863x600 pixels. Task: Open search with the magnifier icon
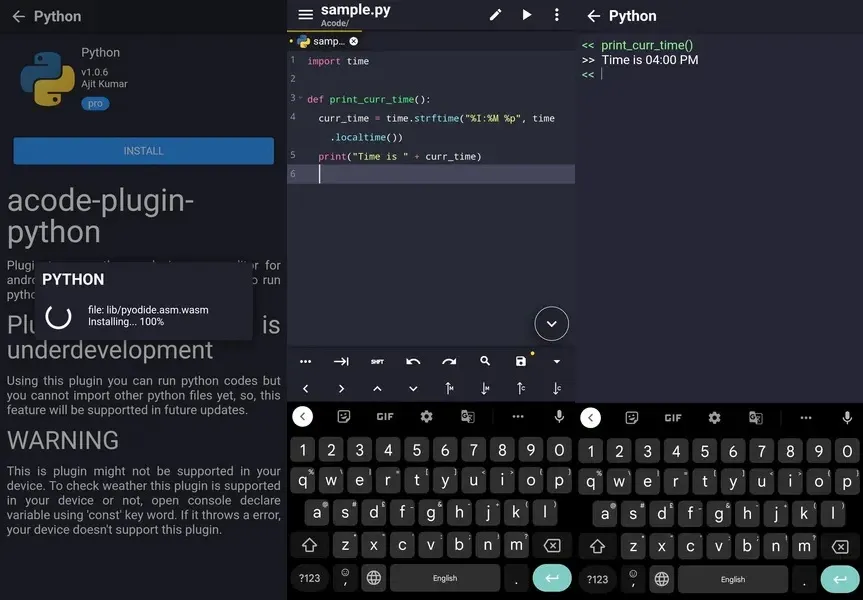point(485,361)
